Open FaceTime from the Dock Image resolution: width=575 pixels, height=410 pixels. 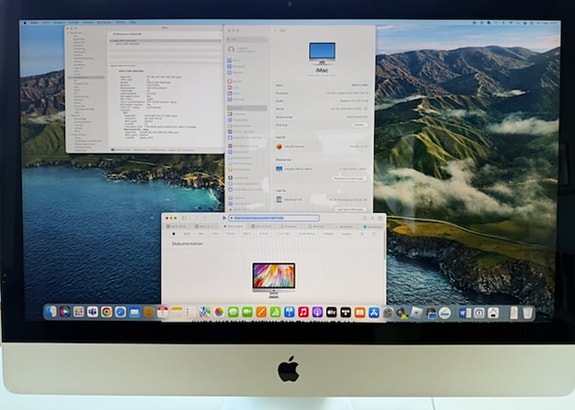coord(247,312)
